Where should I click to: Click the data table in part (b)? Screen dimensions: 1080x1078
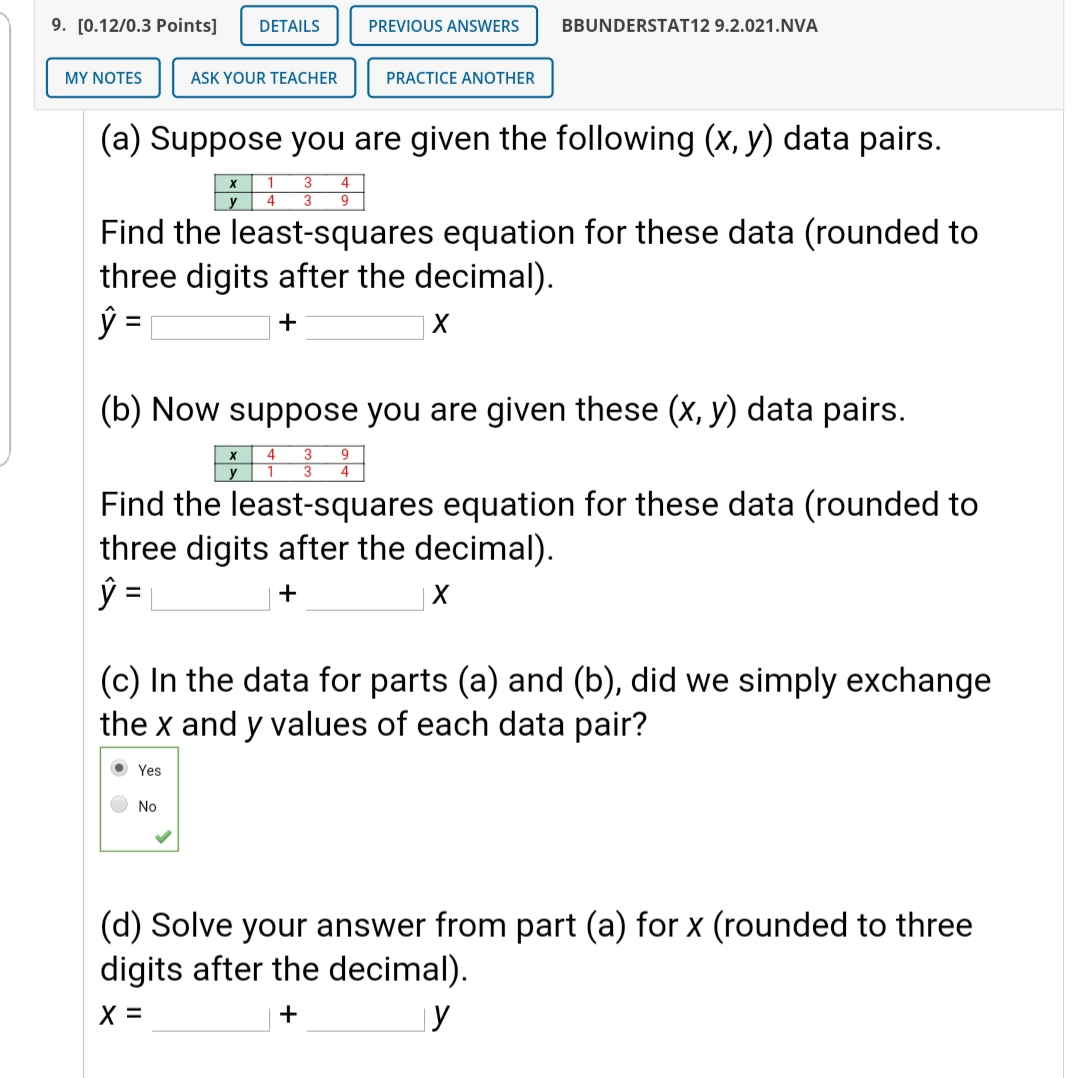click(289, 463)
